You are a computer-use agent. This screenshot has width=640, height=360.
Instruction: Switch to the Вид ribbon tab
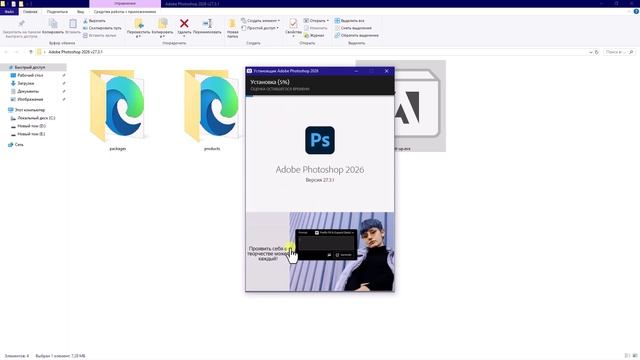point(80,12)
